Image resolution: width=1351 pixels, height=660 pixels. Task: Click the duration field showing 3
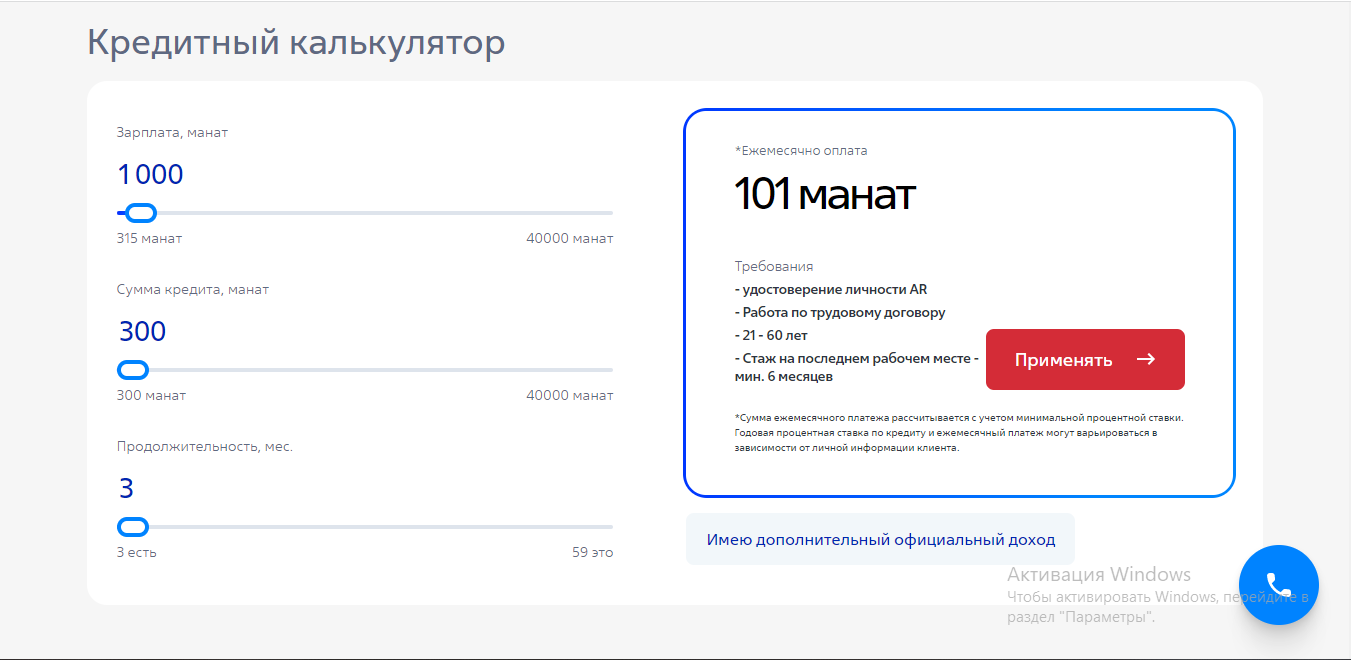(127, 489)
